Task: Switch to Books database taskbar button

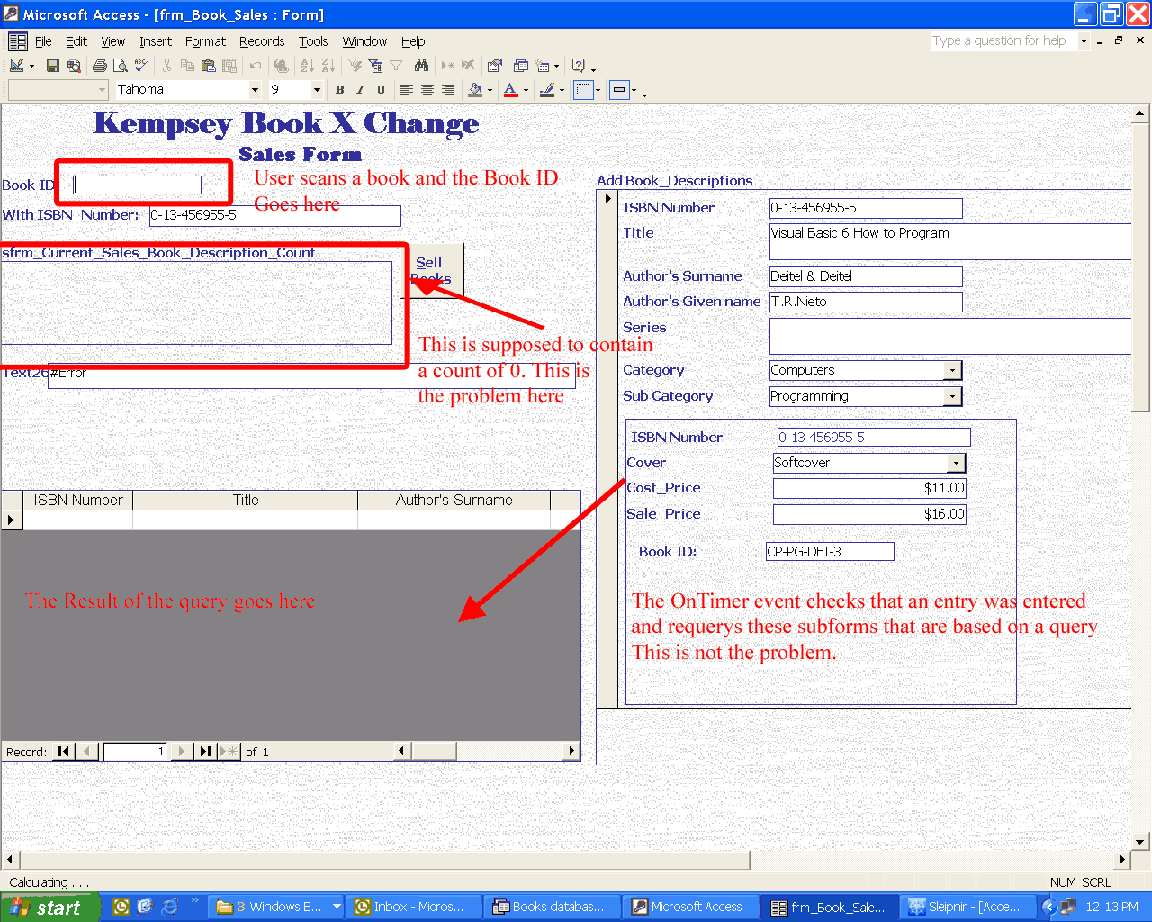Action: pos(551,907)
